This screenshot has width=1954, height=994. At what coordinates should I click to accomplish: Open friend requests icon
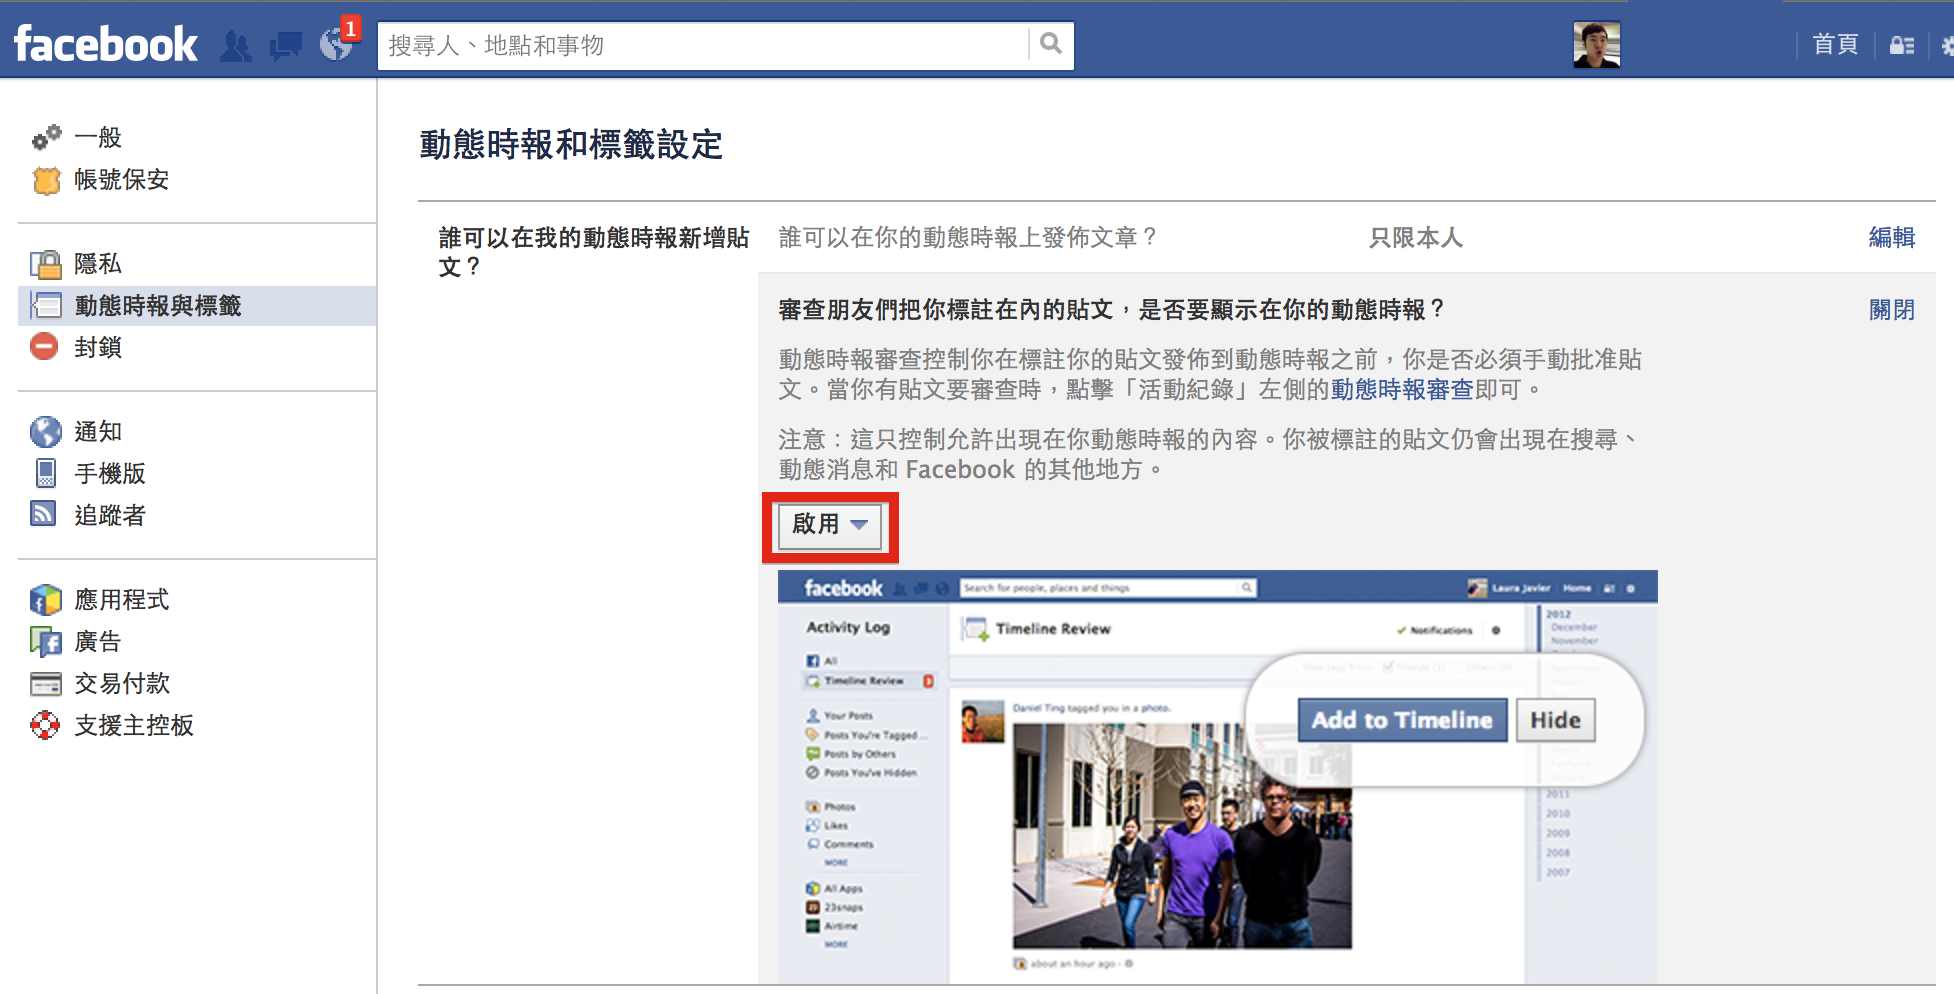pos(236,46)
